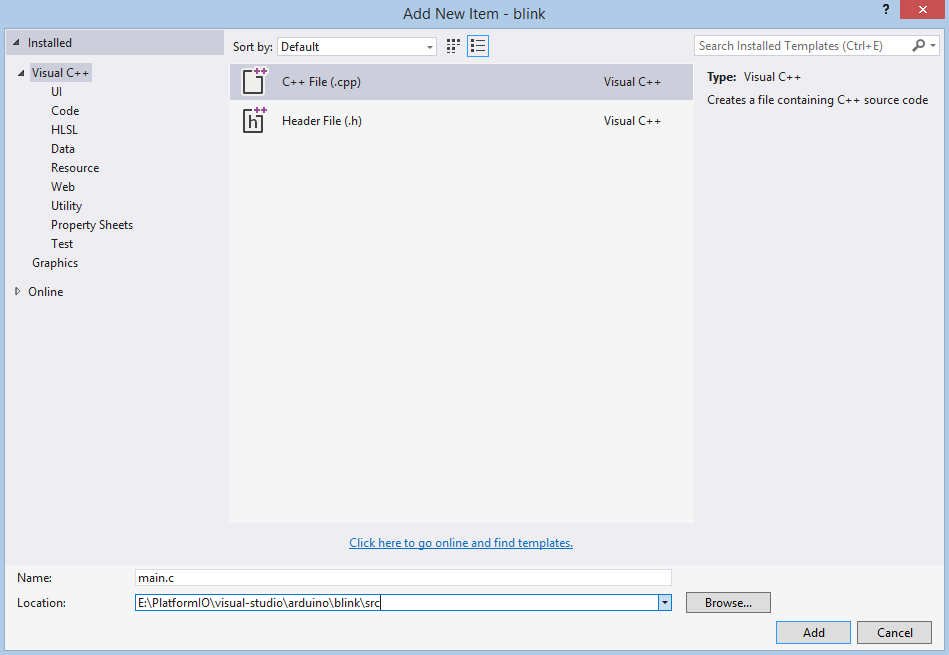Click the Browse... button
Screen dimensions: 949x655
pyautogui.click(x=728, y=602)
